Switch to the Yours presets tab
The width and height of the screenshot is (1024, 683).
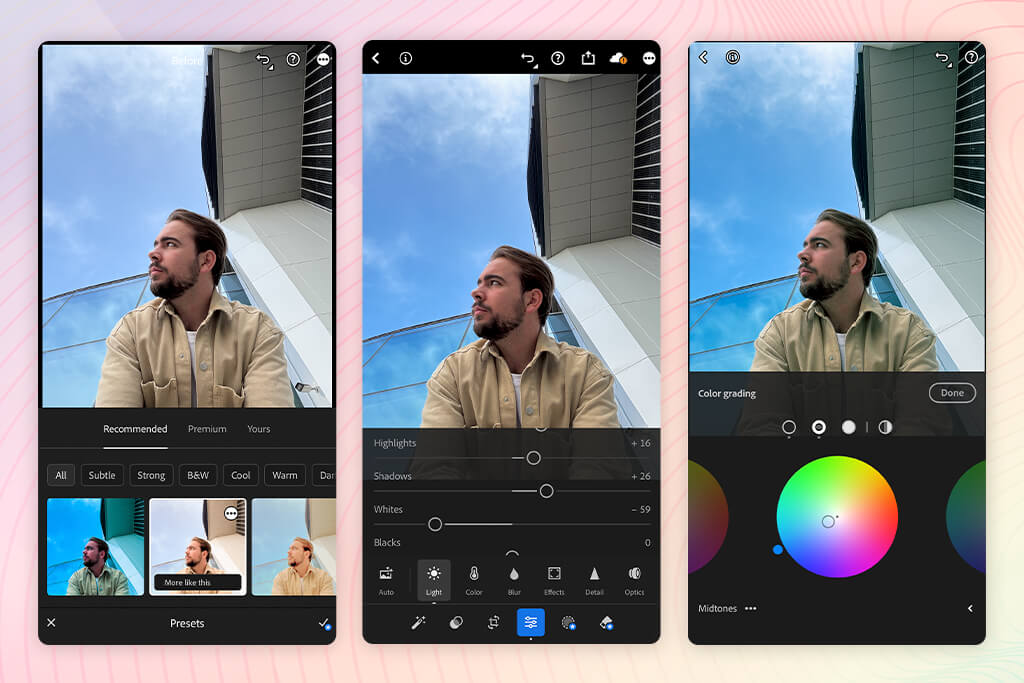259,429
